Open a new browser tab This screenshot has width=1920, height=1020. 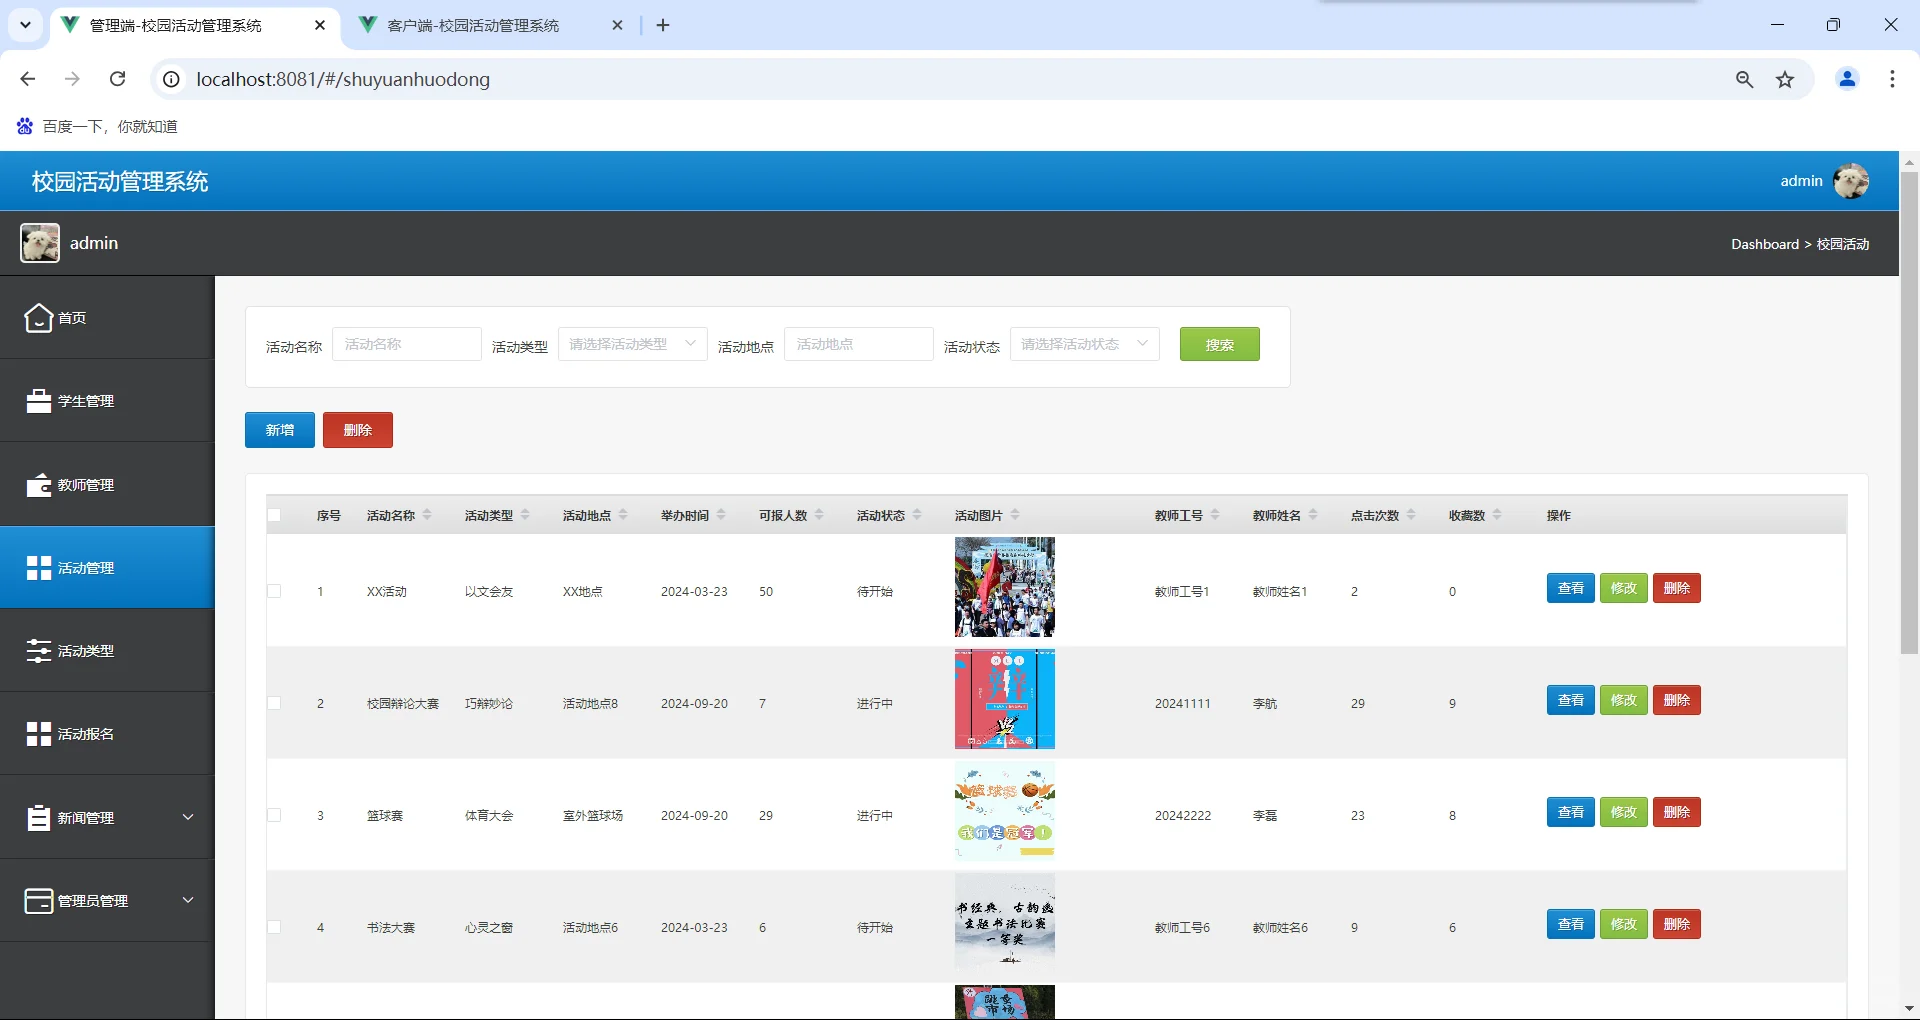point(663,25)
